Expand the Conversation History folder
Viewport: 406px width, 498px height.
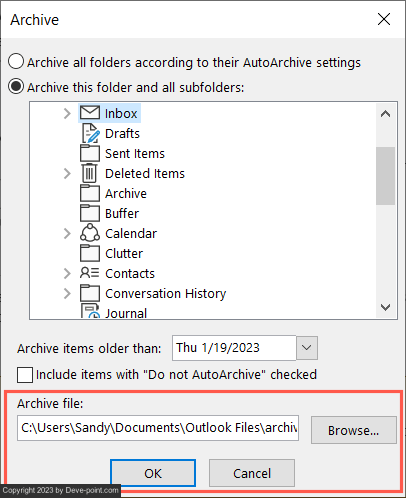pos(67,293)
